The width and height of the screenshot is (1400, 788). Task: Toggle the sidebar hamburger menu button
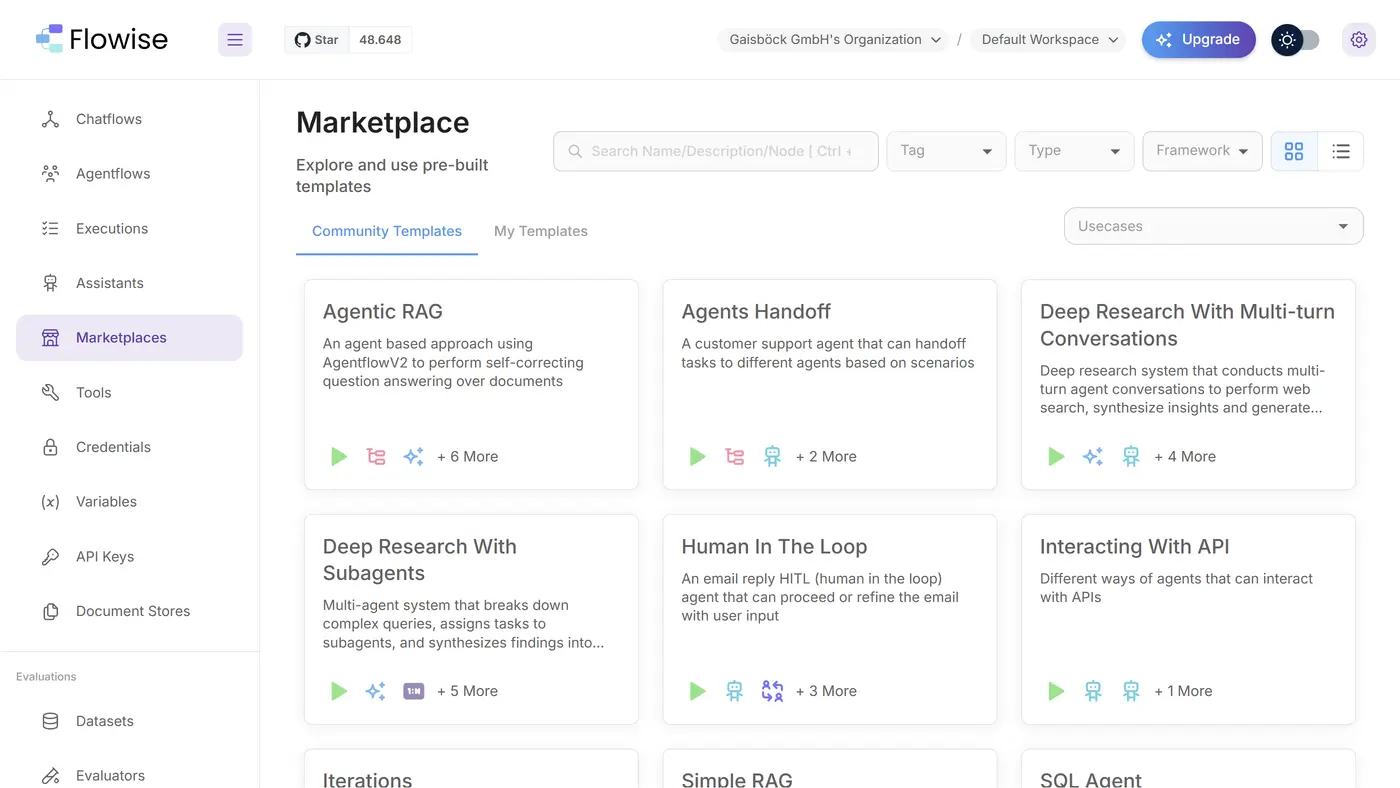[235, 40]
